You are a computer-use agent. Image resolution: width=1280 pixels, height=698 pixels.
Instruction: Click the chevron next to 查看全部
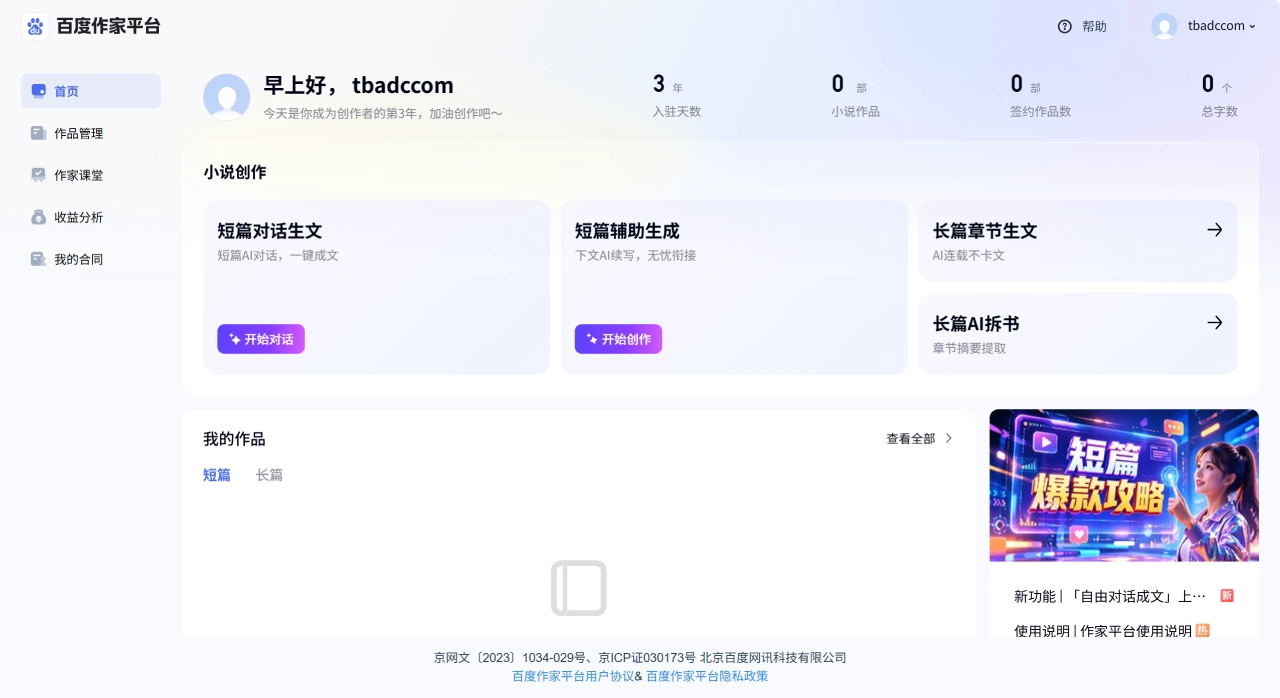pyautogui.click(x=949, y=438)
